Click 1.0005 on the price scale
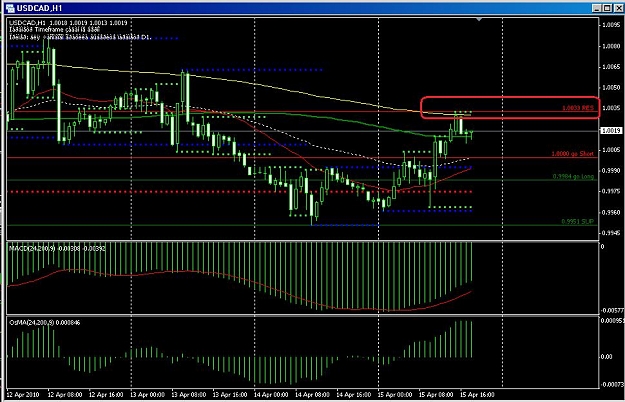The height and width of the screenshot is (402, 625). (611, 150)
